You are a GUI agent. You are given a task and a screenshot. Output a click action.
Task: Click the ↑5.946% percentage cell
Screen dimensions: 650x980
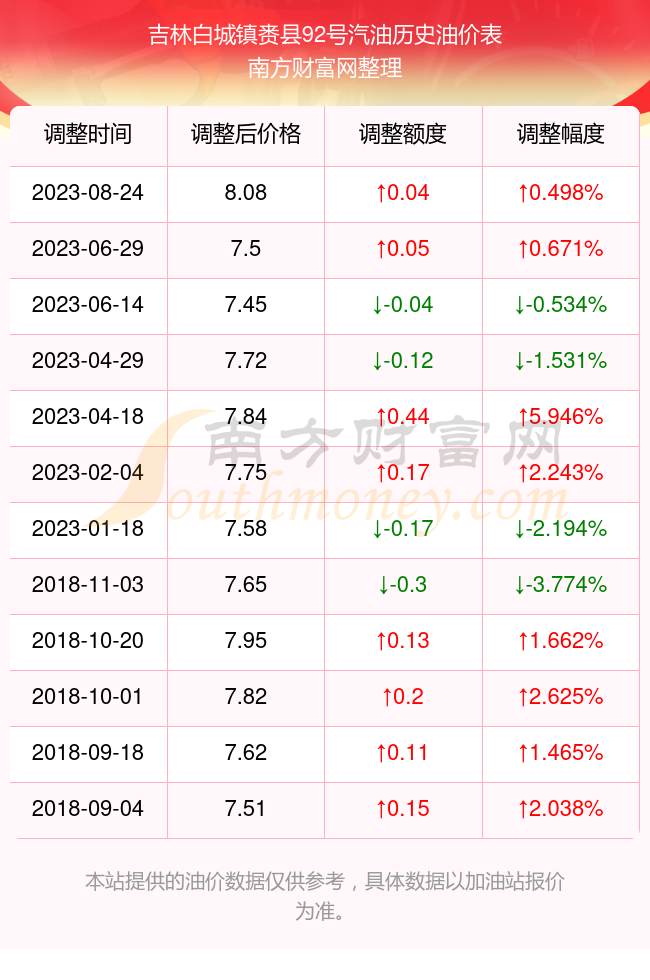click(561, 417)
